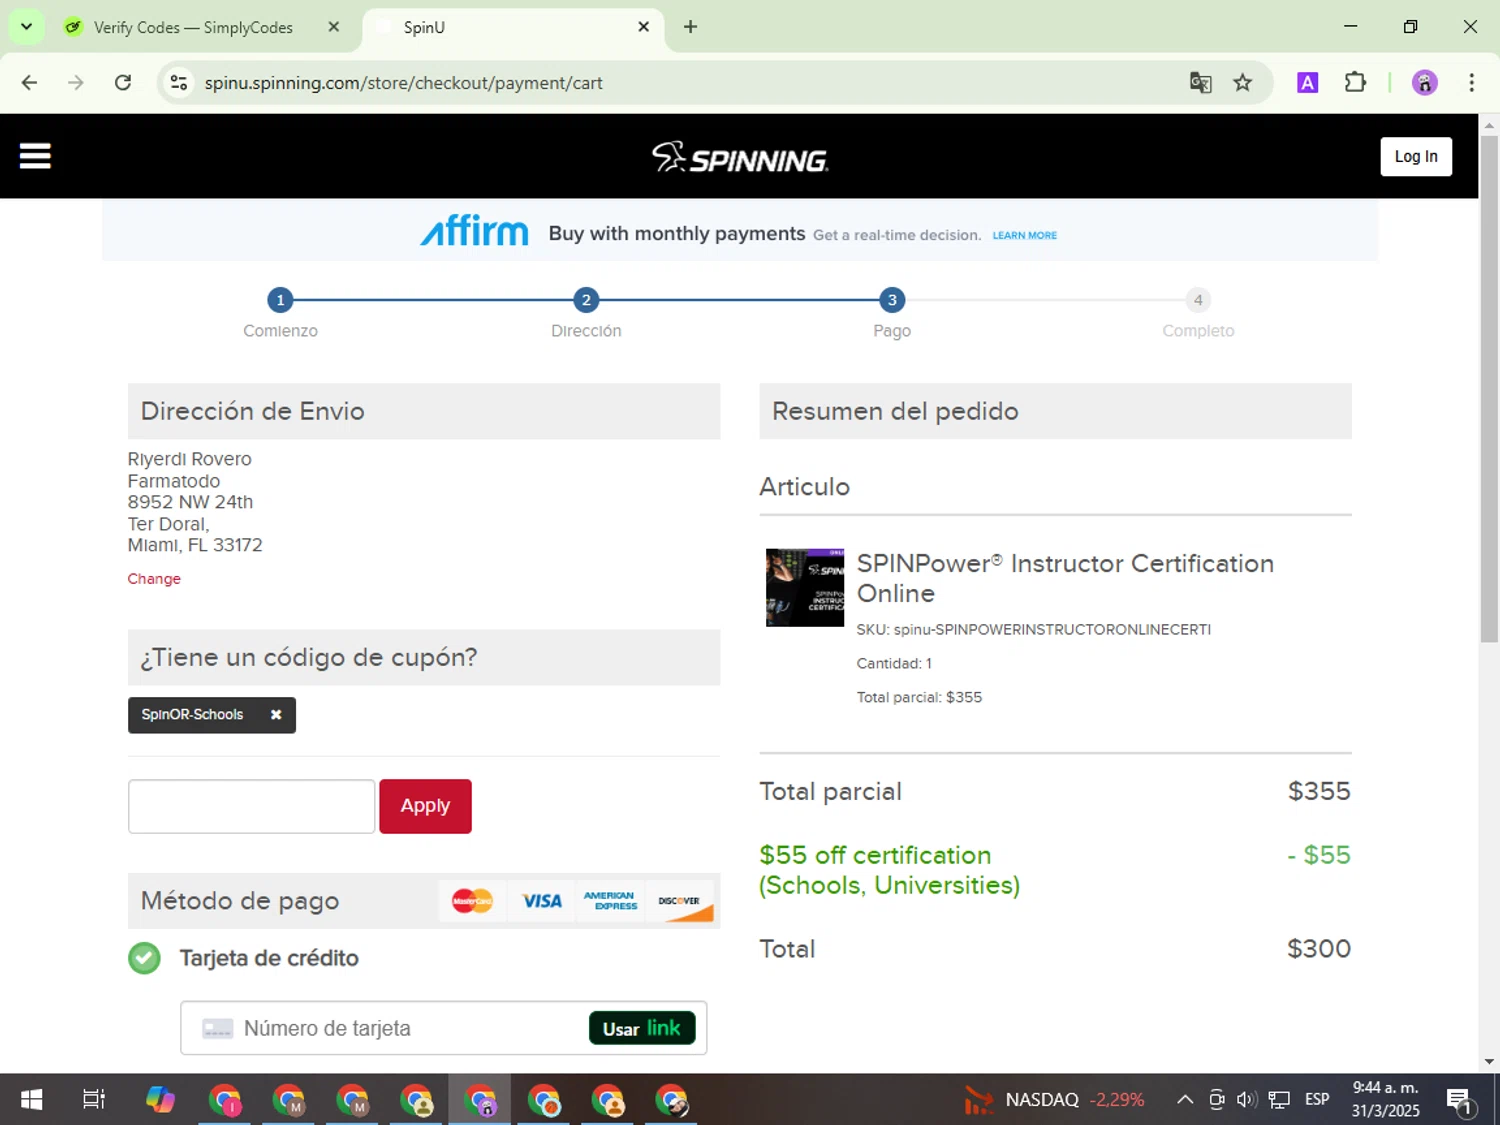Click the ESP language indicator

(1317, 1100)
